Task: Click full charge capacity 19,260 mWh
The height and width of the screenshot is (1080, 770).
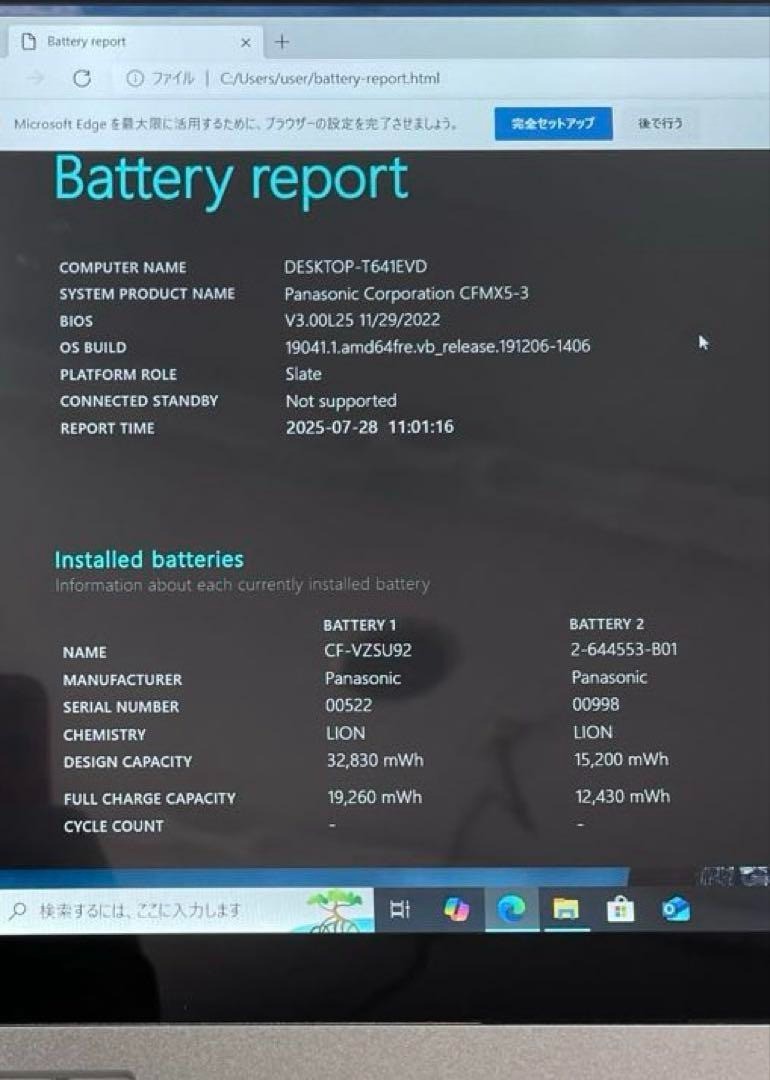Action: pos(375,798)
